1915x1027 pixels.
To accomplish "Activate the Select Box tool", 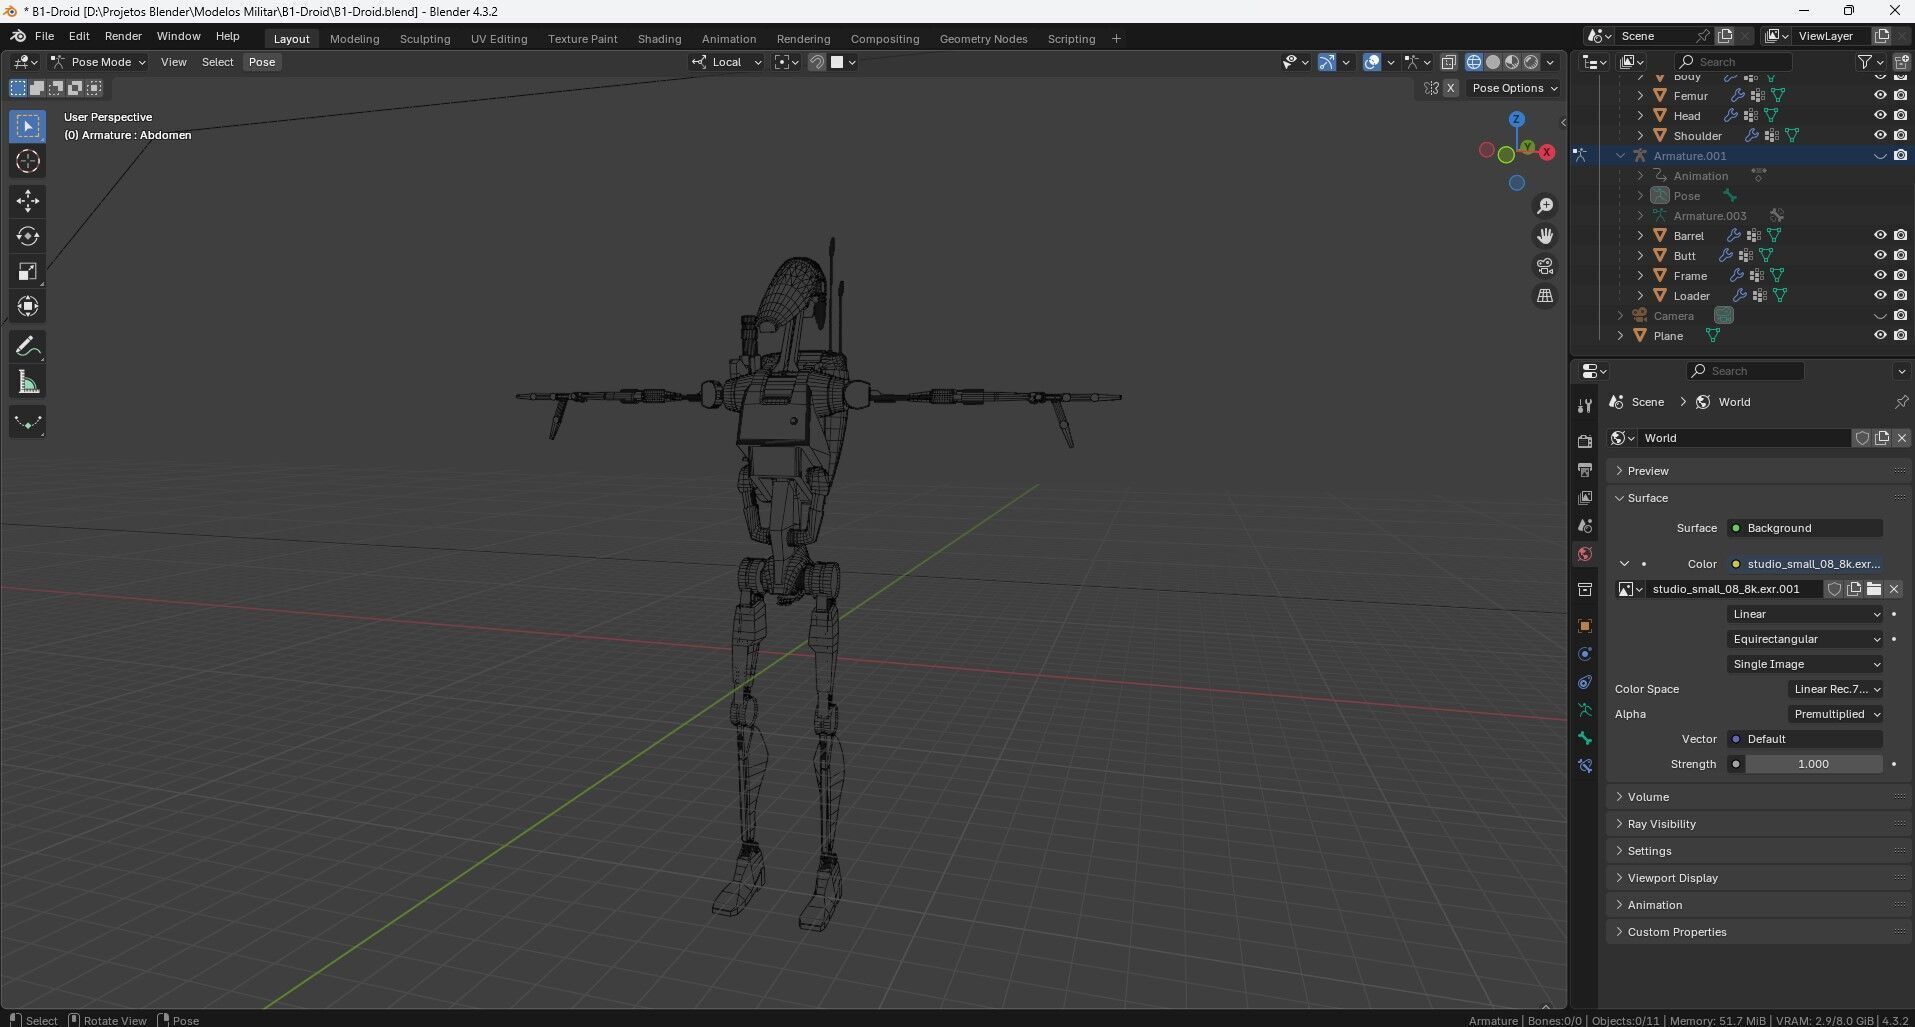I will coord(27,126).
